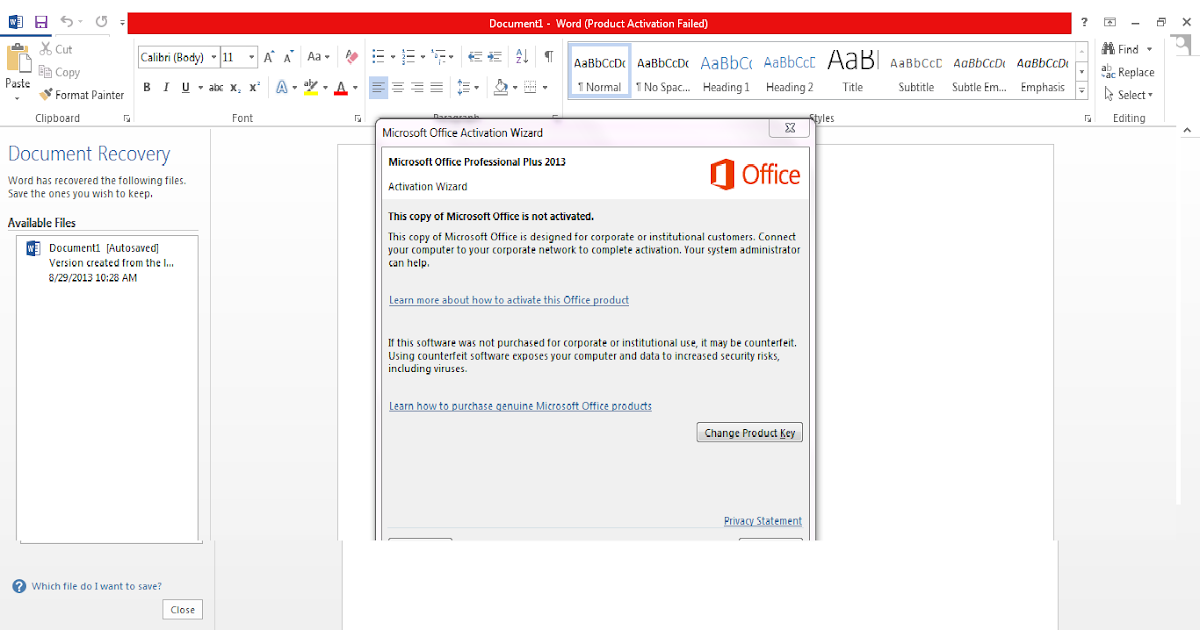Open the highlight color dropdown arrow
This screenshot has width=1200, height=630.
coord(325,88)
